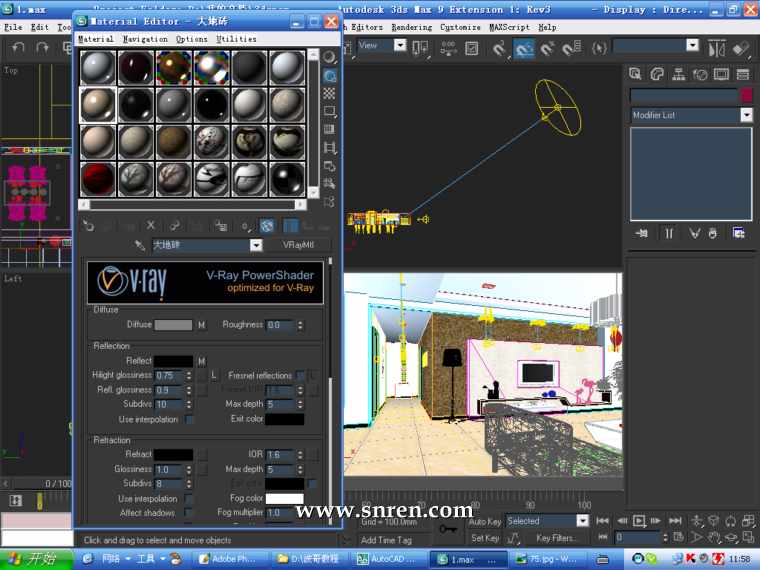Open the Hierarchy command panel tab
The height and width of the screenshot is (570, 760).
pyautogui.click(x=678, y=74)
